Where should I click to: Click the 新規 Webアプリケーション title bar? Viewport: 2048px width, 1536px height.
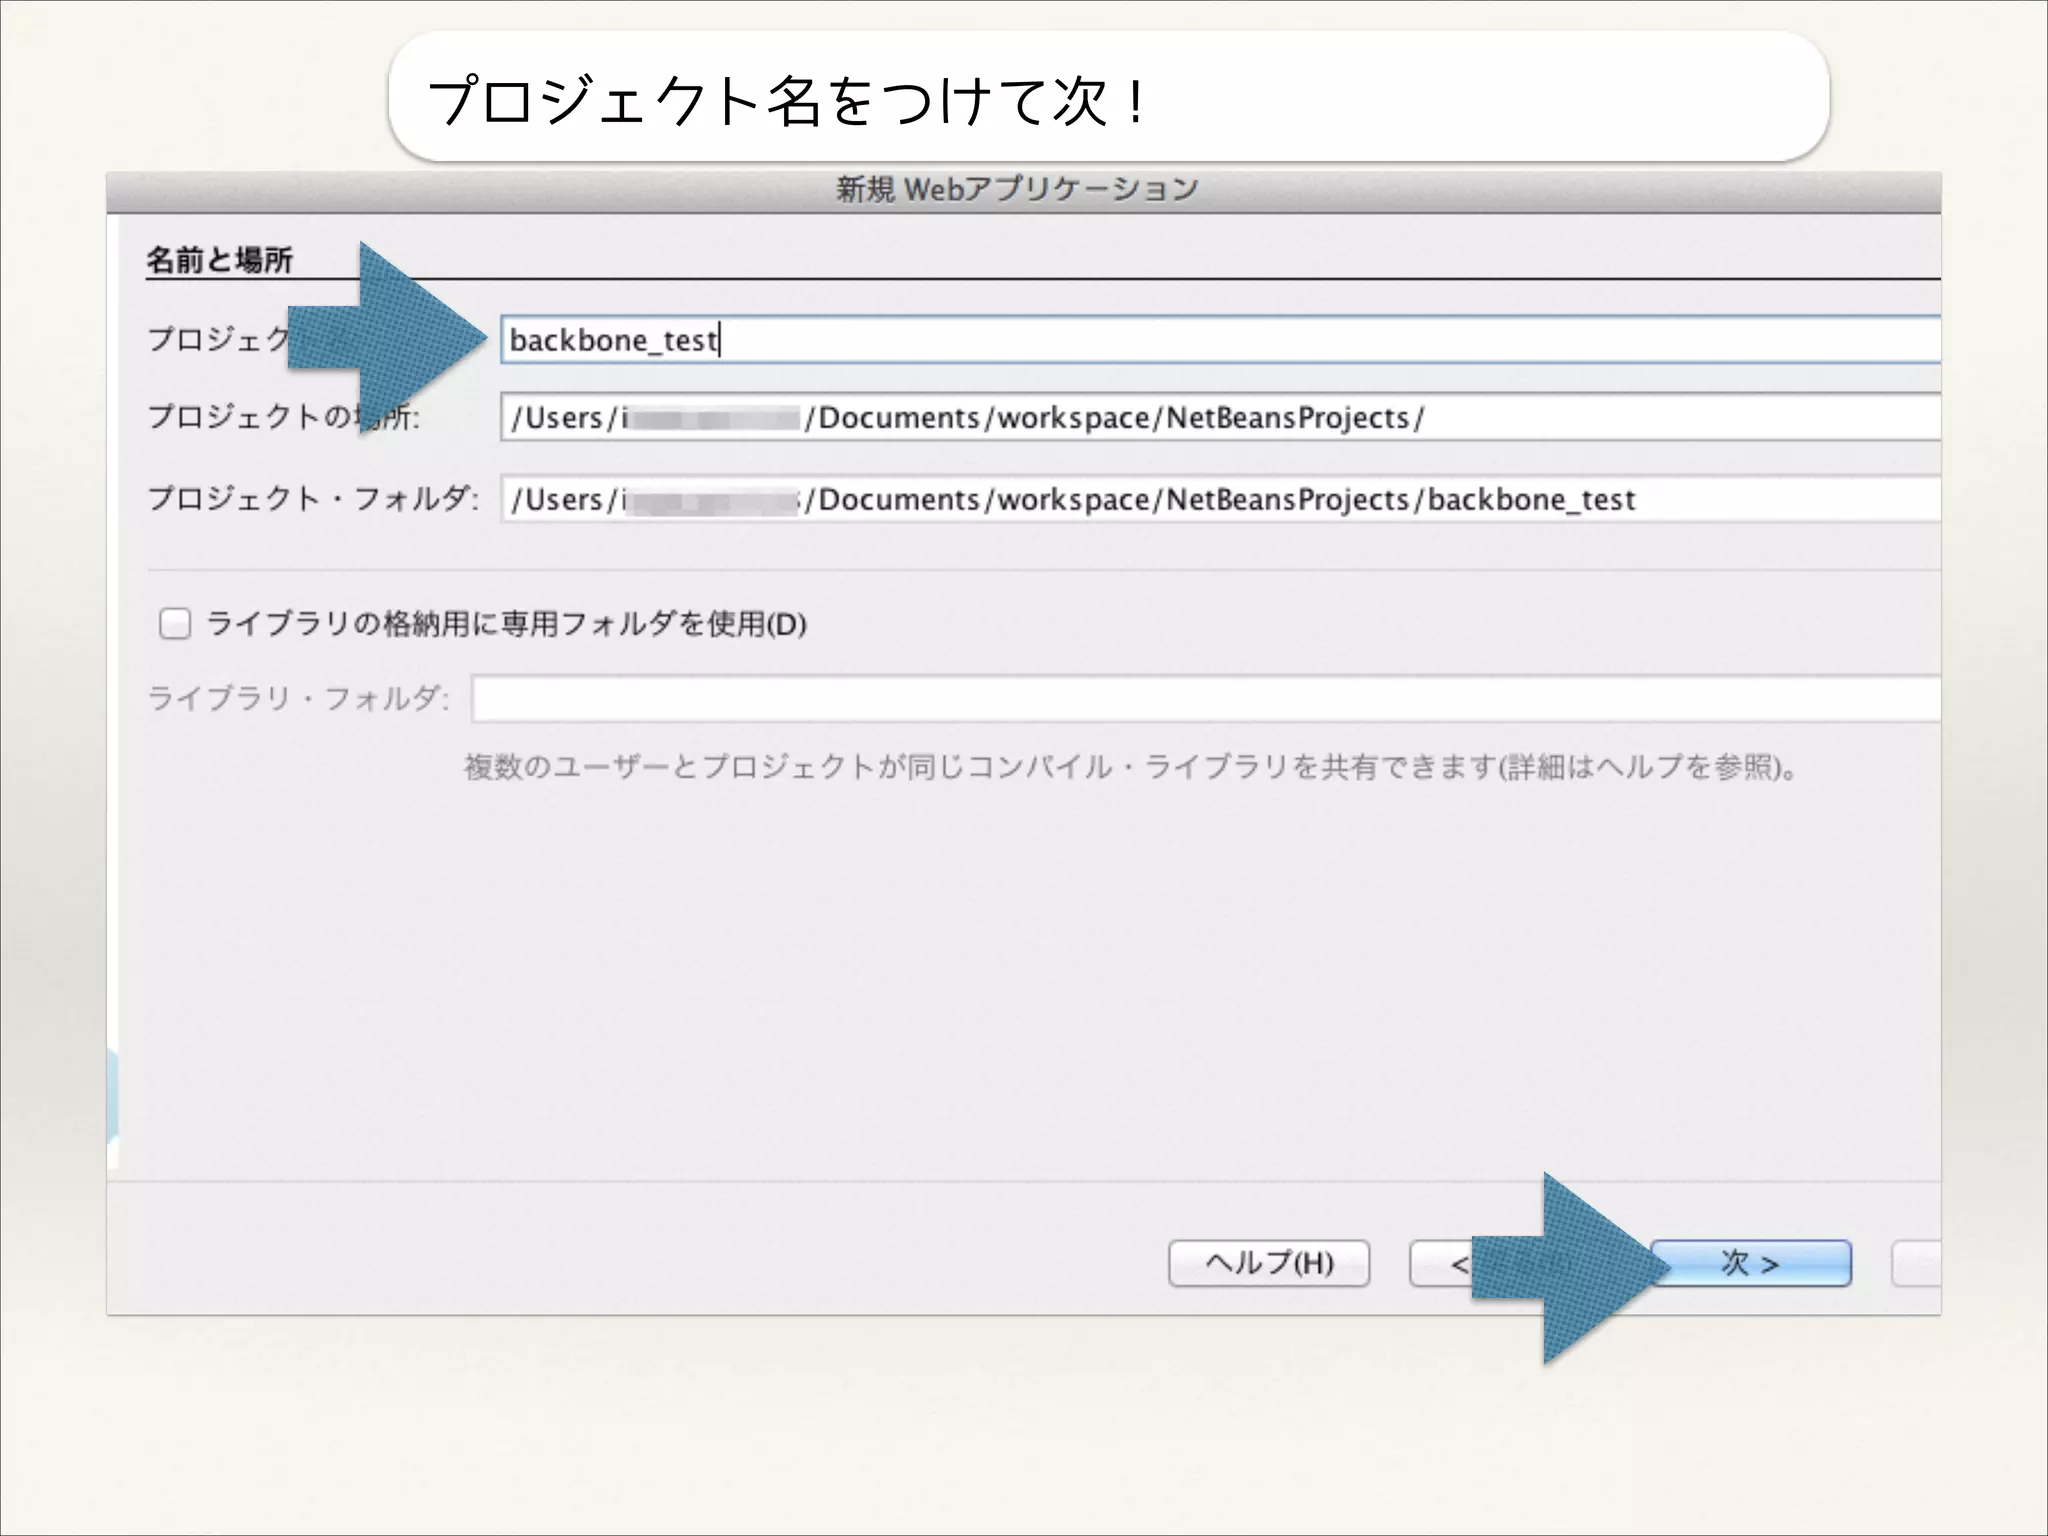click(x=1023, y=190)
